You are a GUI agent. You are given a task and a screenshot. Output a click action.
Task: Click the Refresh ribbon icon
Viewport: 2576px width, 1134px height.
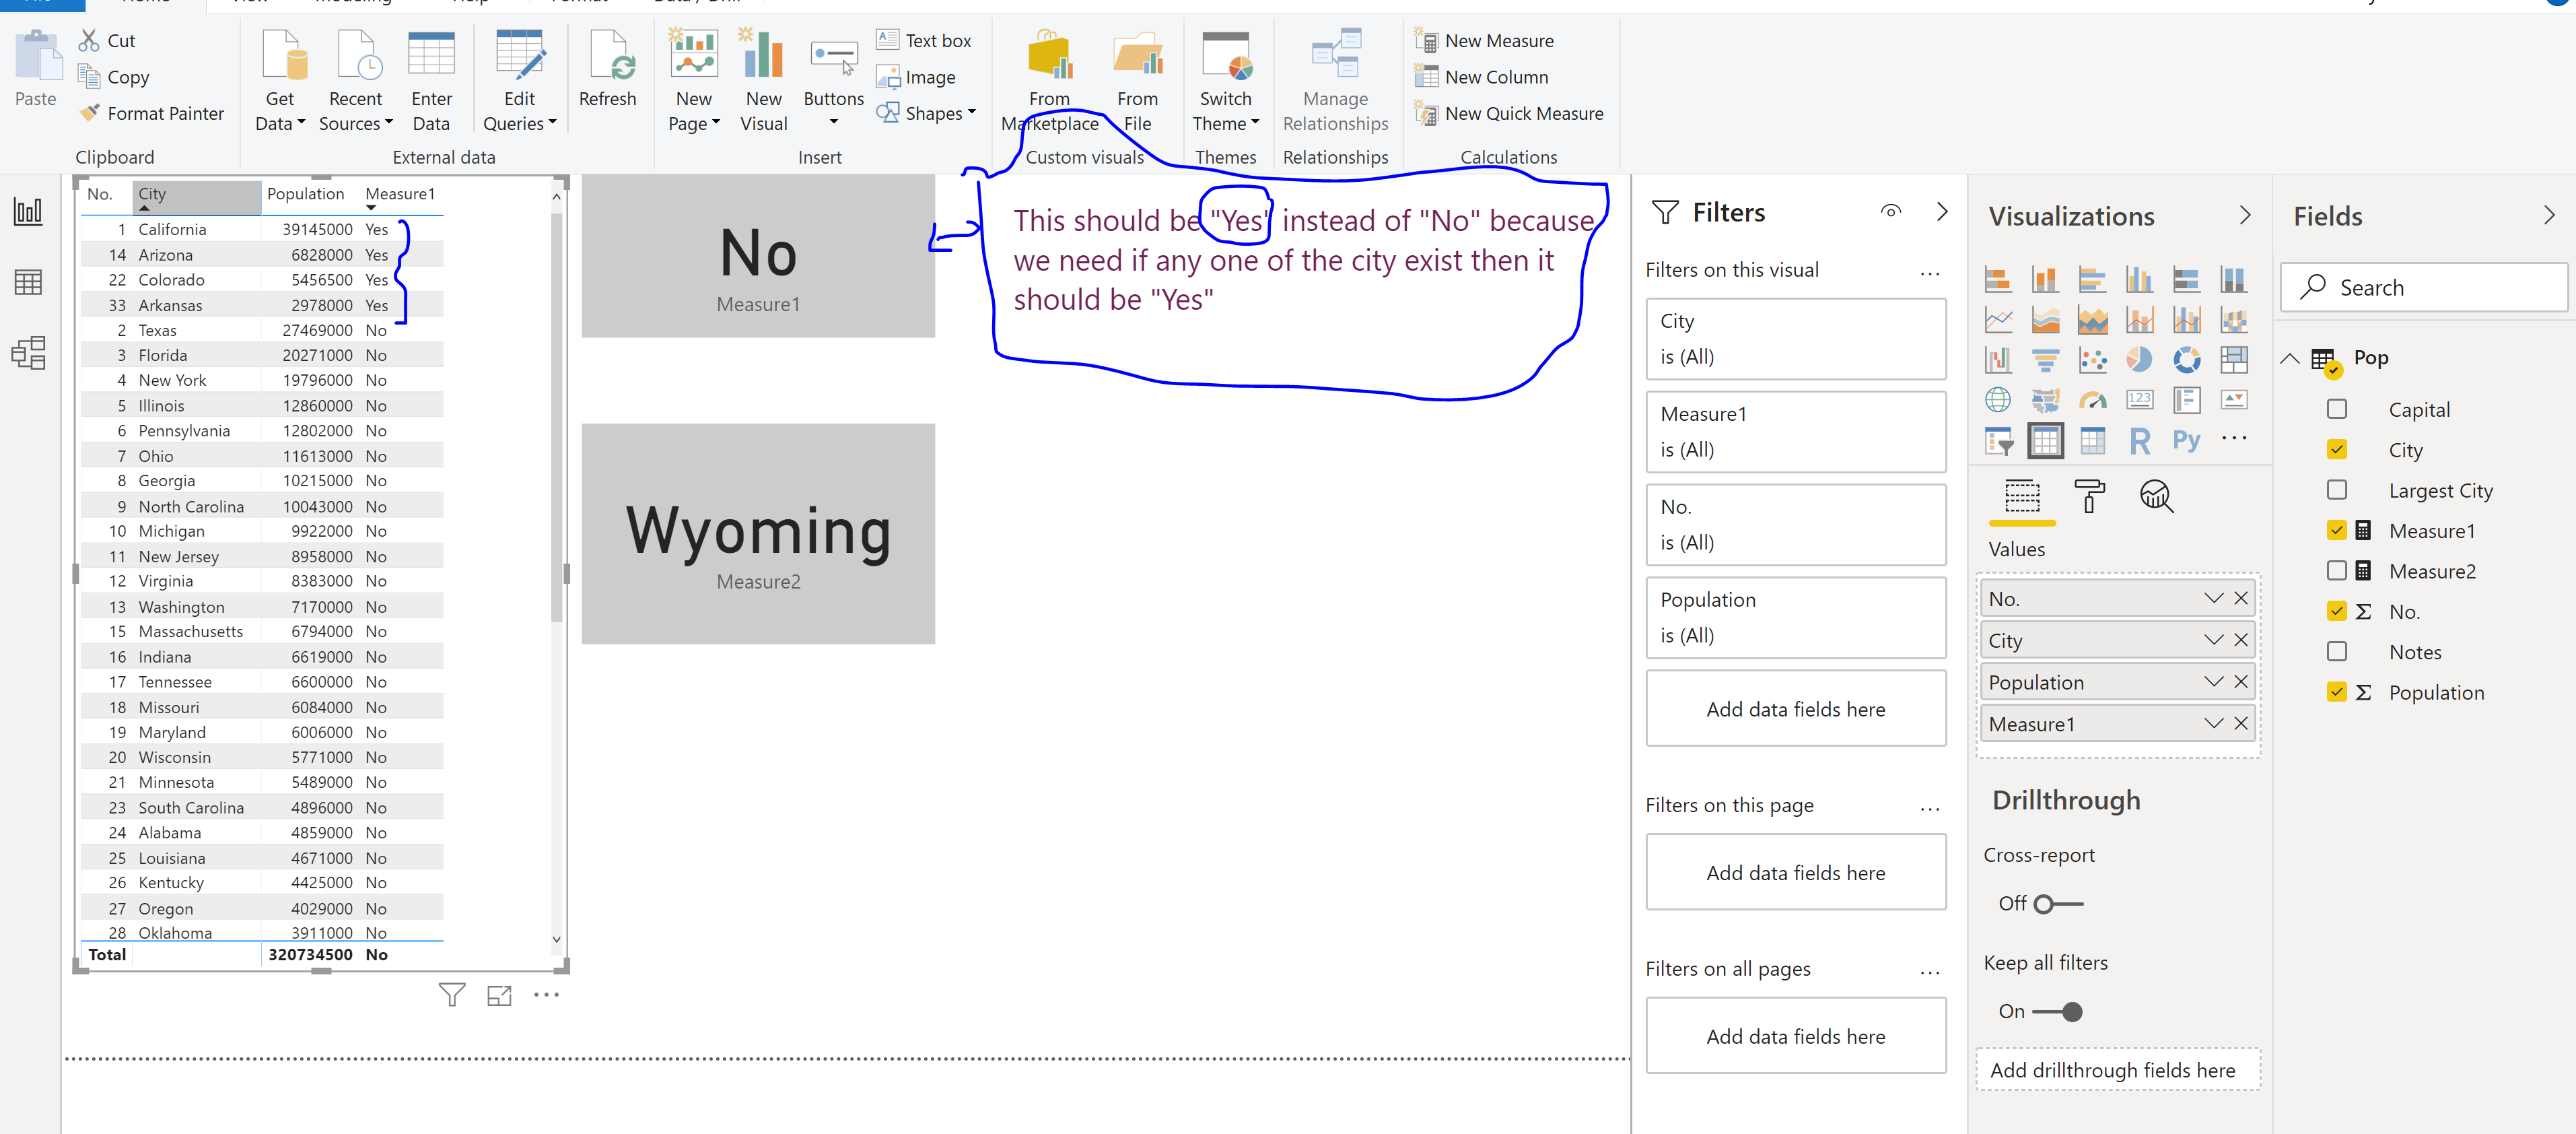(x=608, y=68)
